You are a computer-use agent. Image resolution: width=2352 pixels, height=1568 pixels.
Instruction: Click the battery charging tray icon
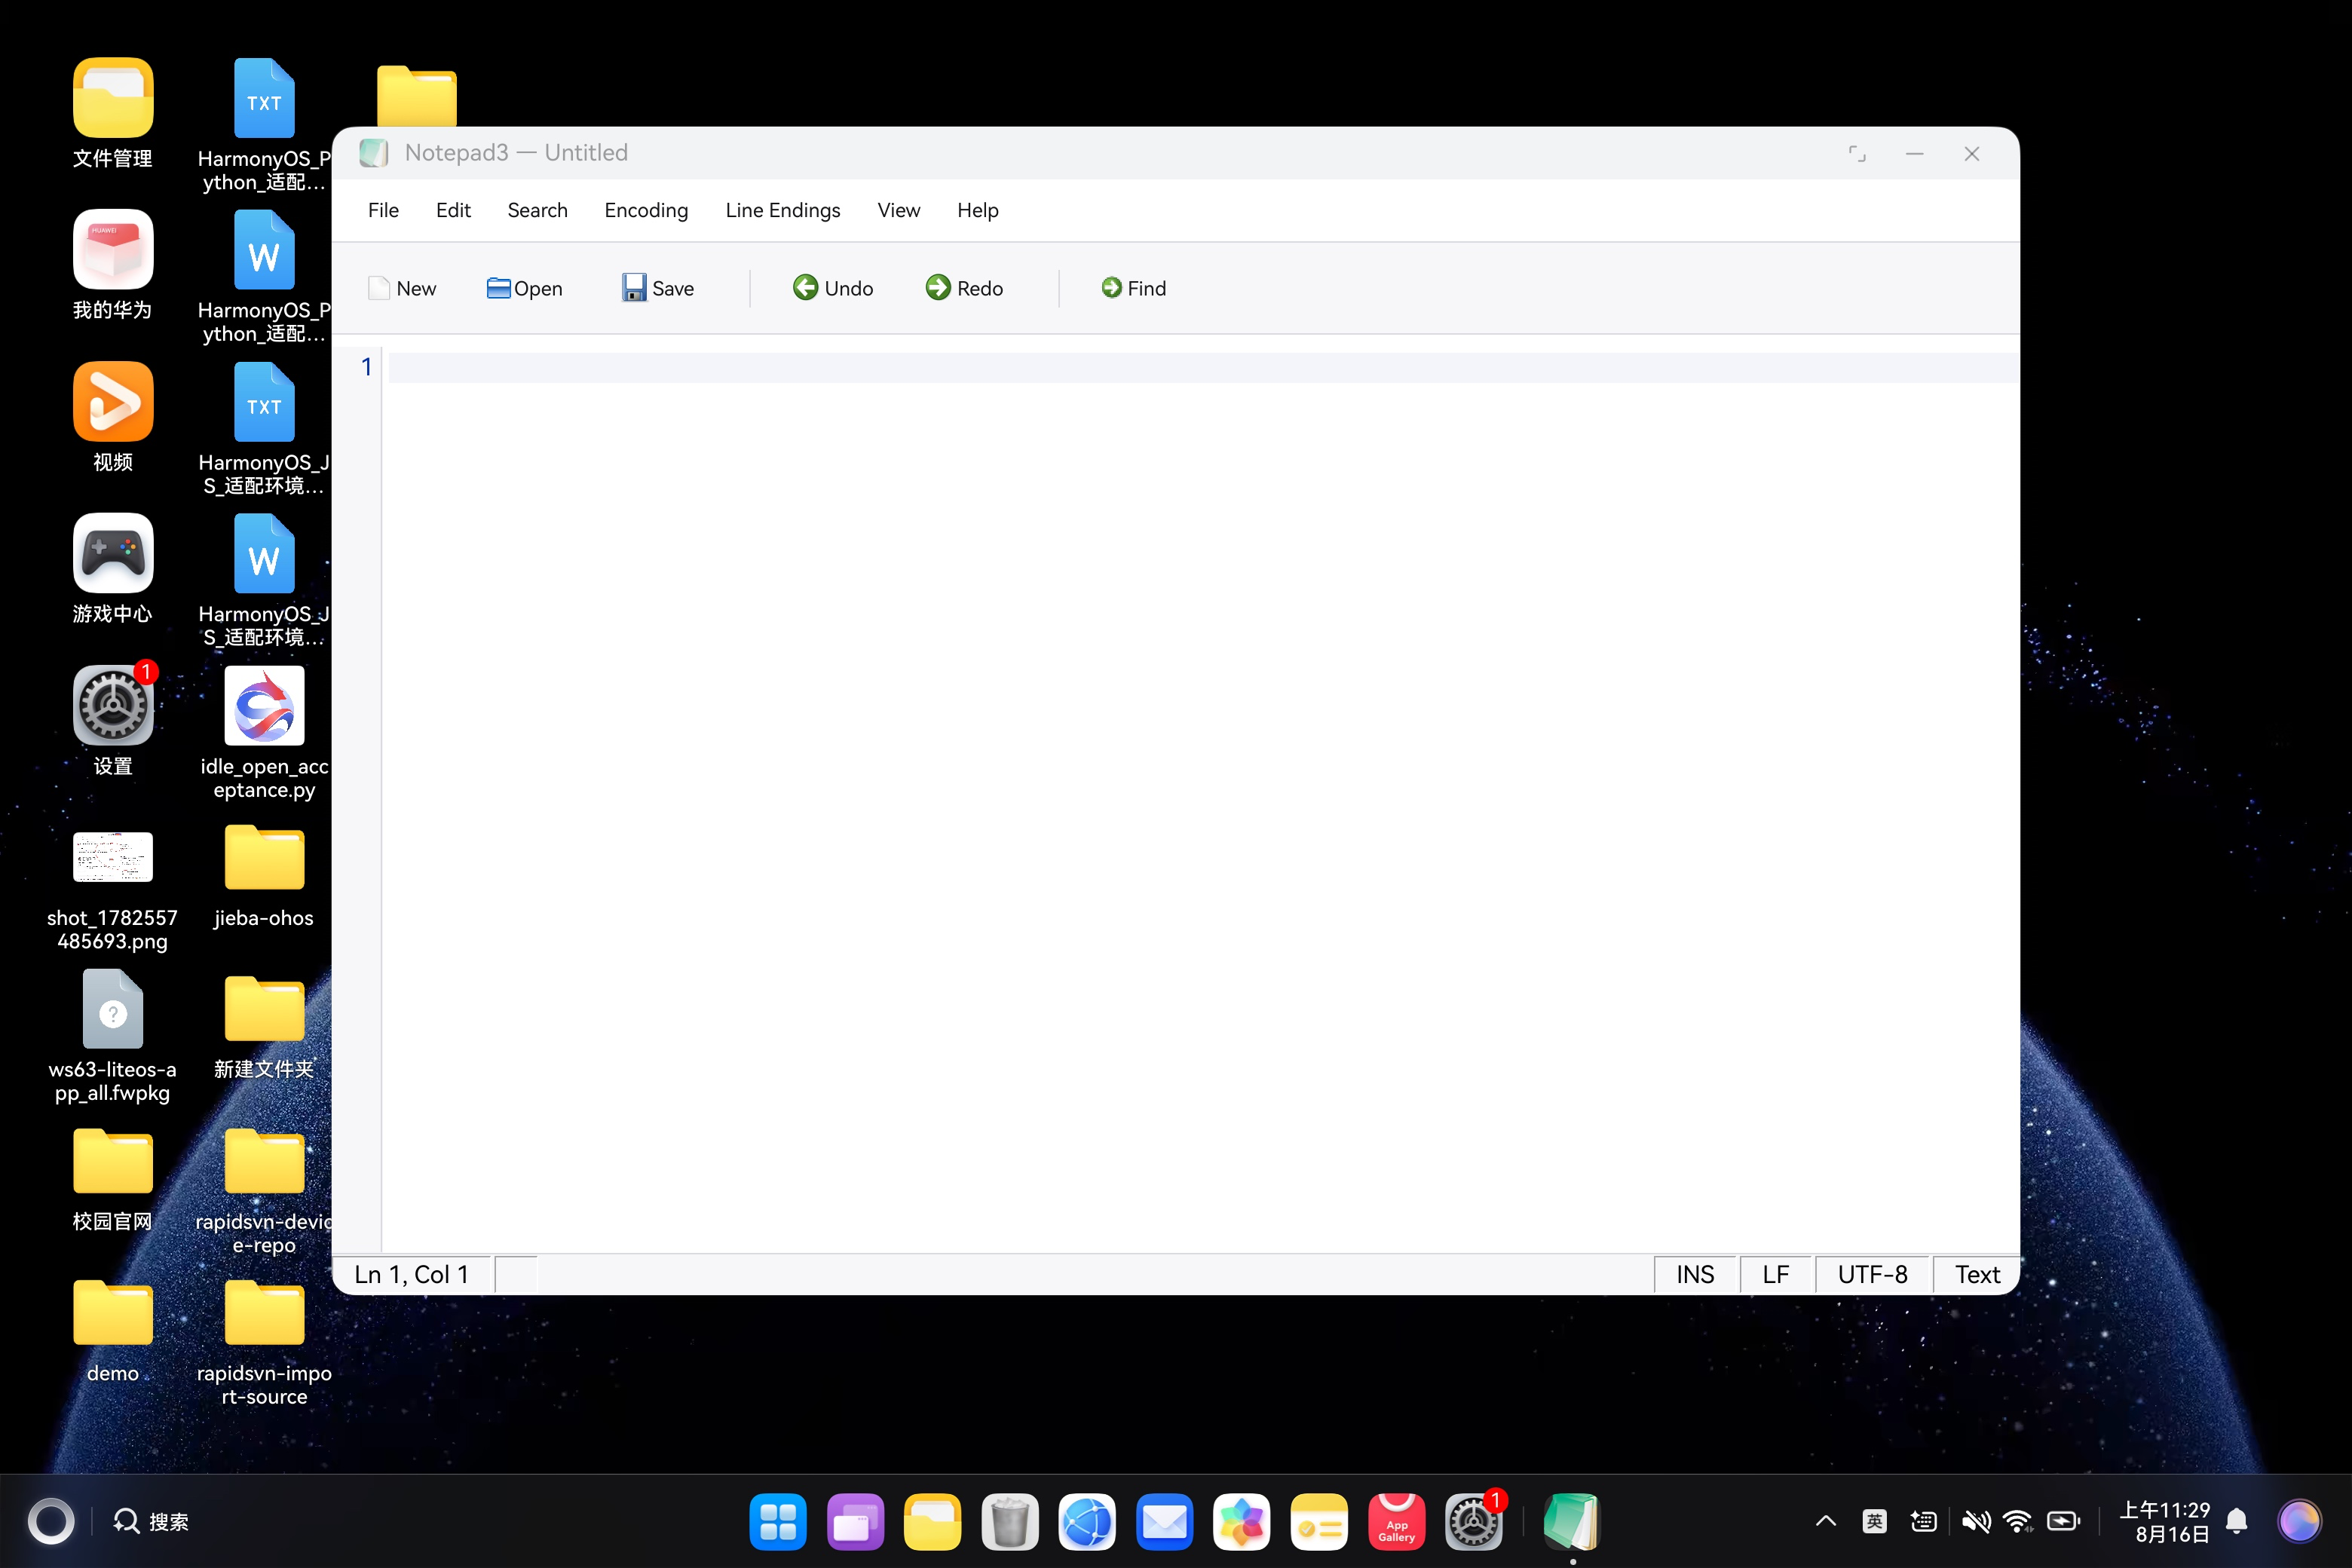[2064, 1522]
